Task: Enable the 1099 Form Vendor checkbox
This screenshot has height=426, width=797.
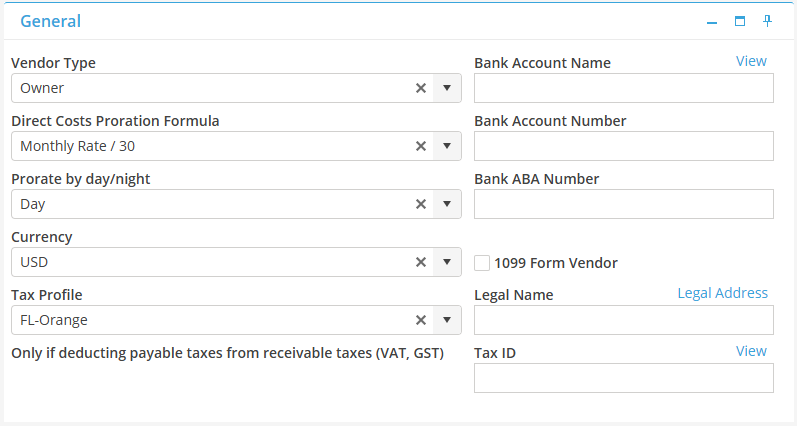Action: point(482,263)
